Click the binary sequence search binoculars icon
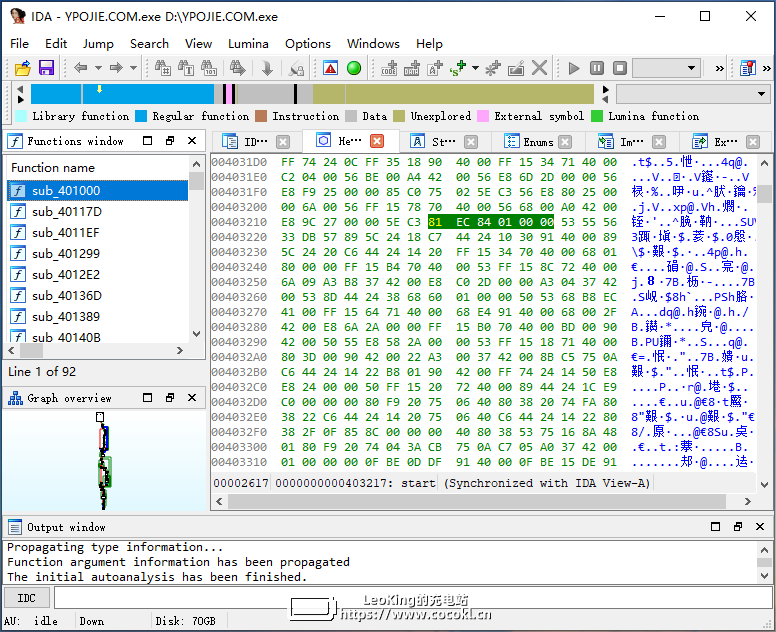 tap(209, 68)
